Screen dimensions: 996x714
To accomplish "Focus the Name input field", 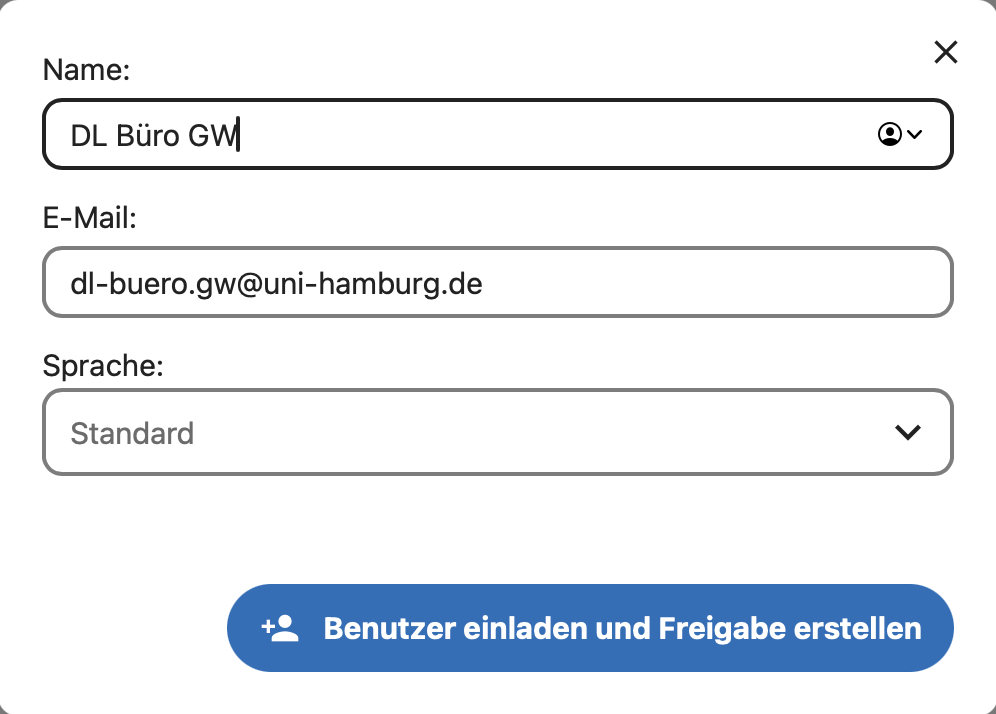I will pyautogui.click(x=450, y=134).
